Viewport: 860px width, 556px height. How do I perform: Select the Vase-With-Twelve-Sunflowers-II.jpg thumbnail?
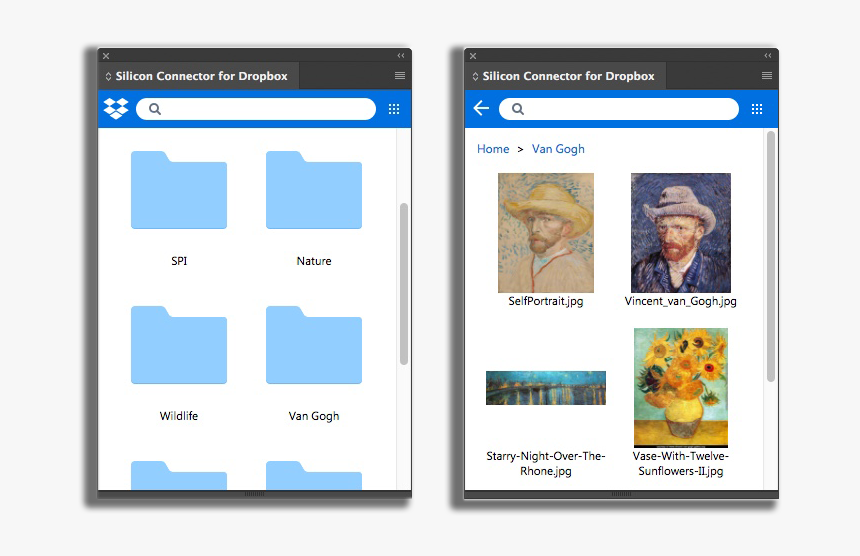[x=681, y=388]
